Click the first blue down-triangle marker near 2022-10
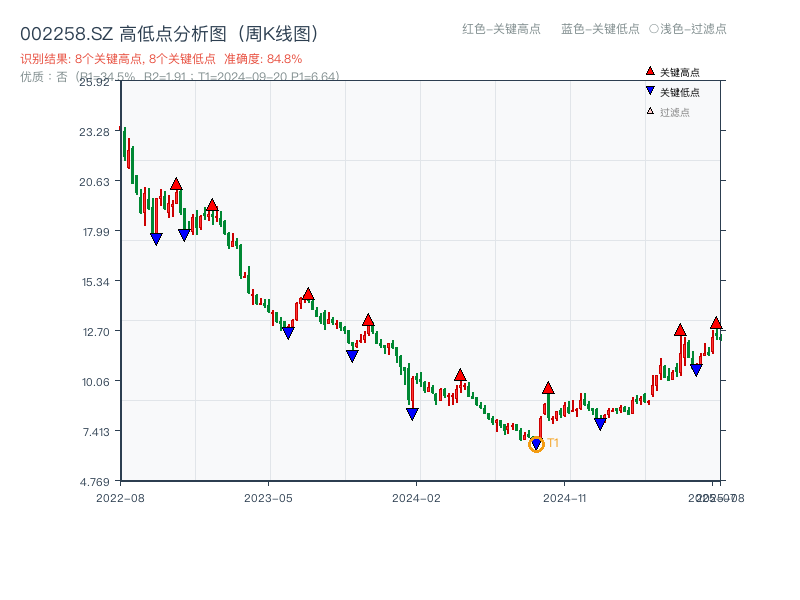Screen dimensions: 800x600 click(157, 237)
